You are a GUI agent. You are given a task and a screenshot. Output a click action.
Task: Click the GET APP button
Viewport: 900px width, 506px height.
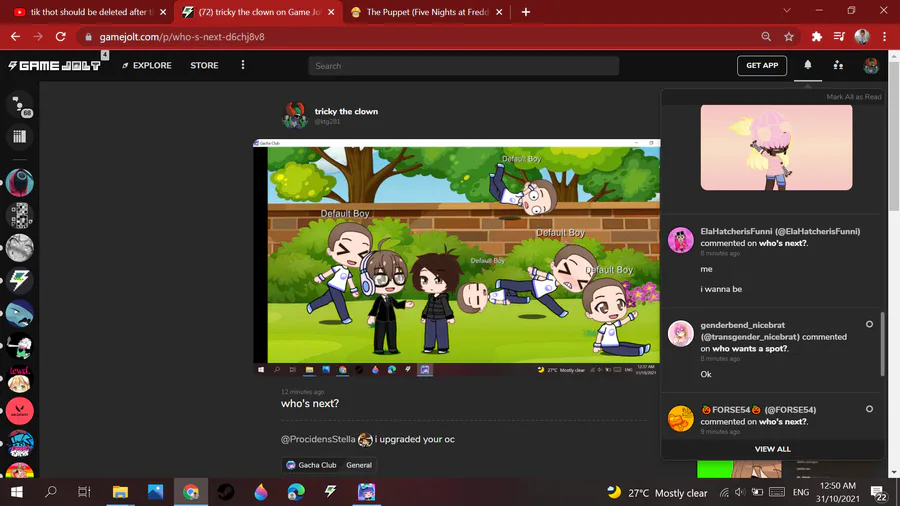[x=762, y=65]
